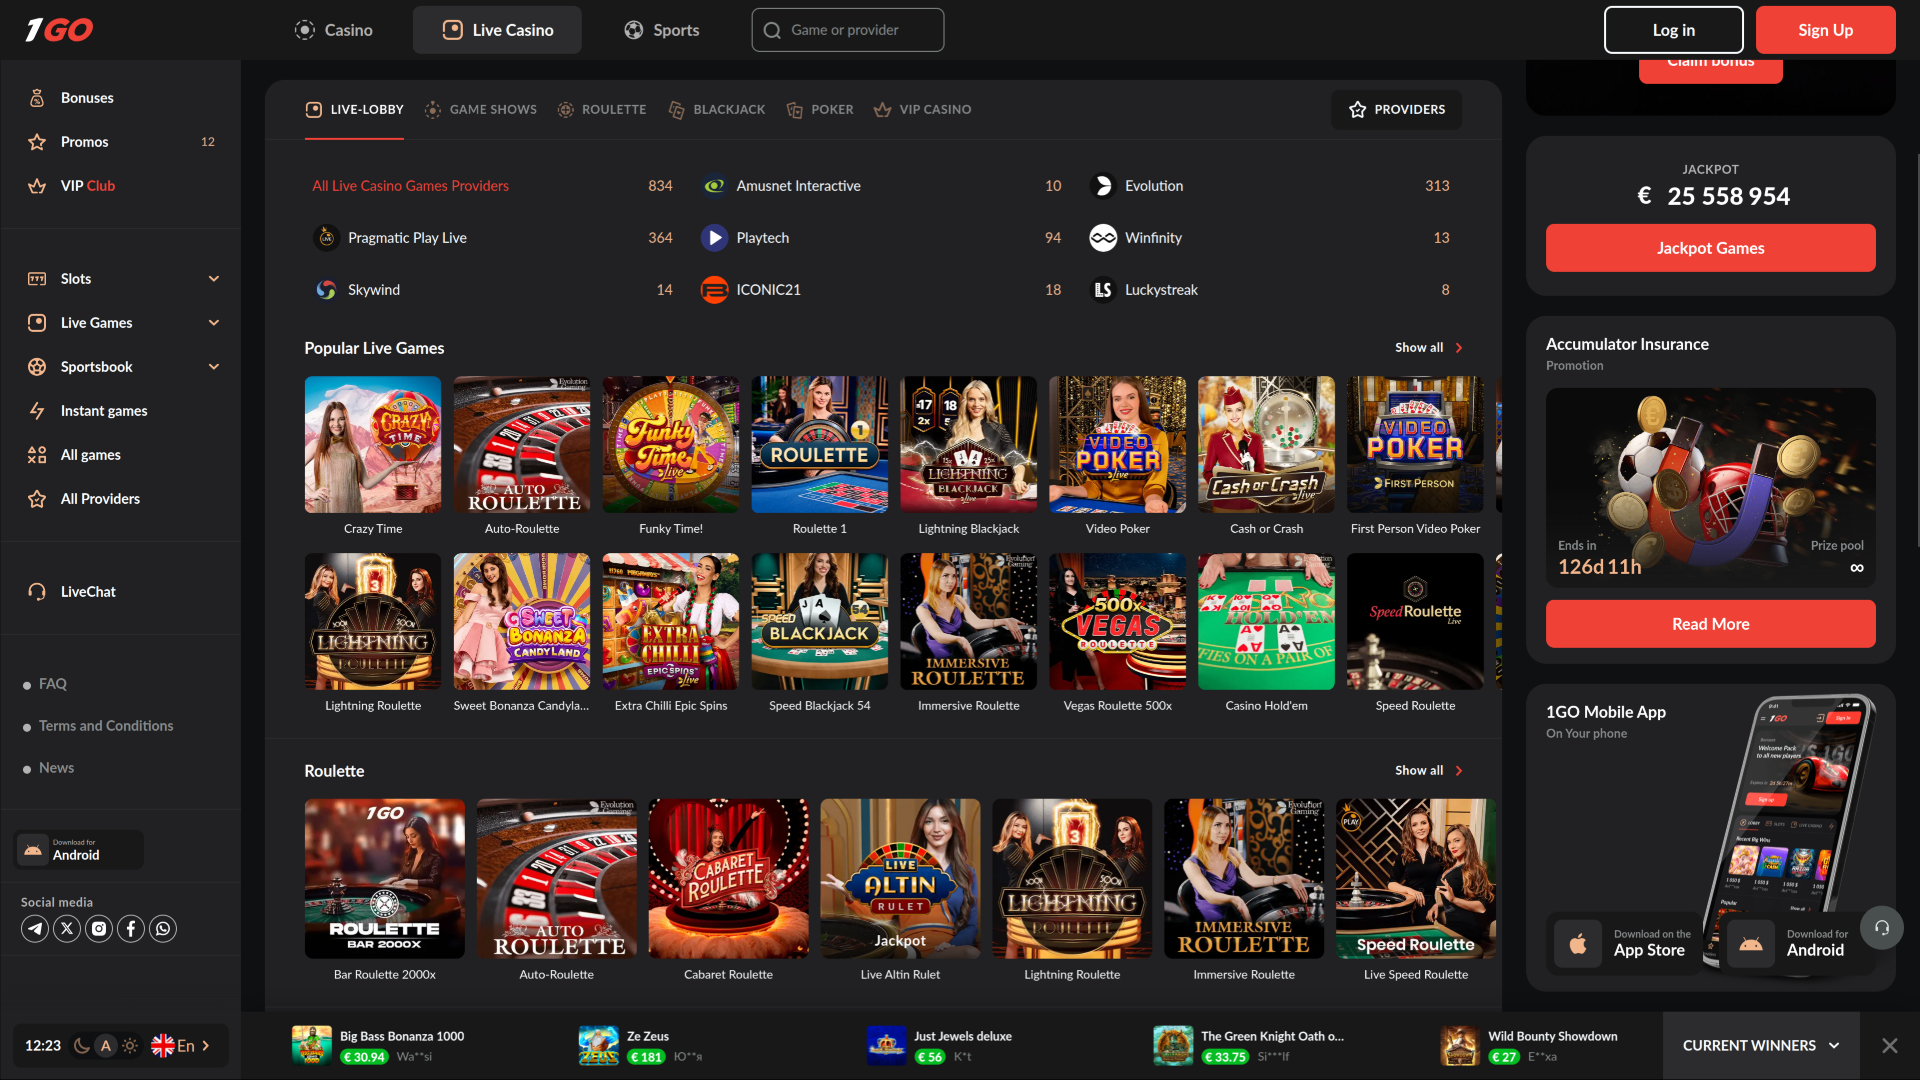Viewport: 1920px width, 1080px height.
Task: Expand the Live Games sidebar section
Action: click(x=213, y=322)
